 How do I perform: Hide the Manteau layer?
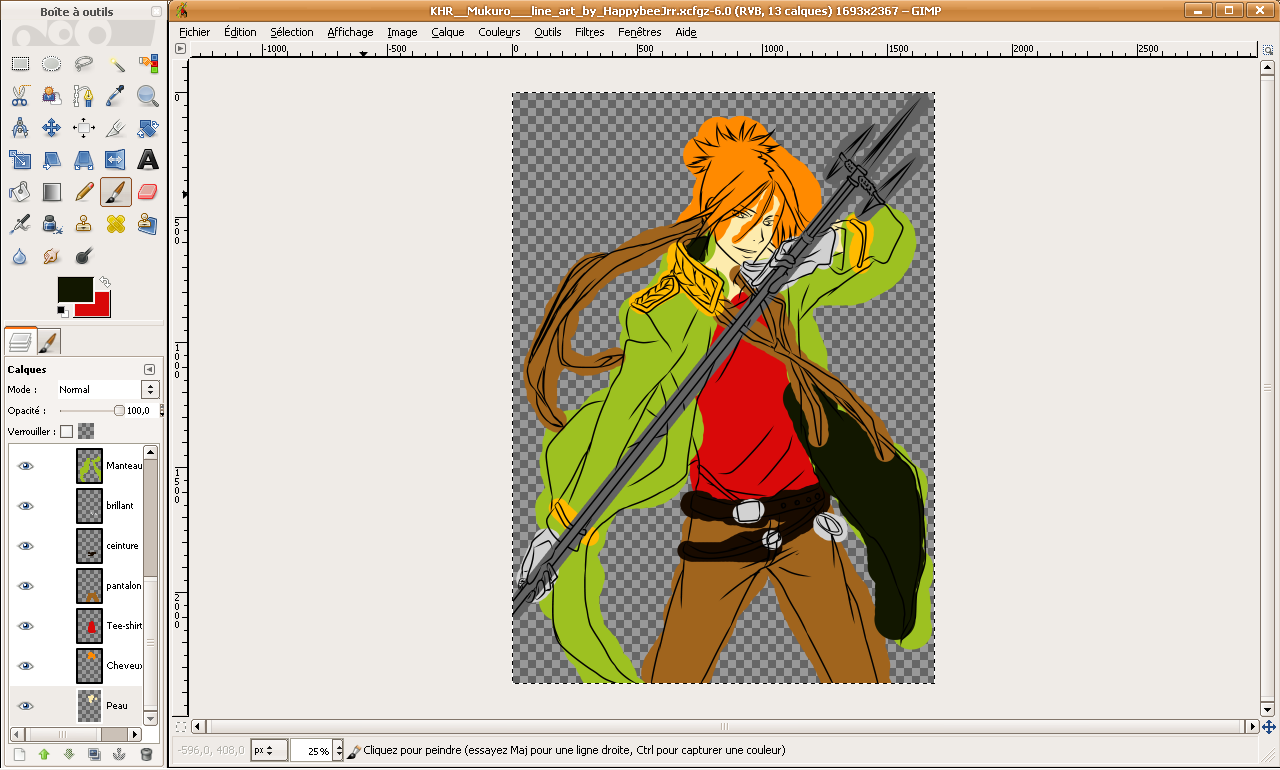click(x=26, y=466)
